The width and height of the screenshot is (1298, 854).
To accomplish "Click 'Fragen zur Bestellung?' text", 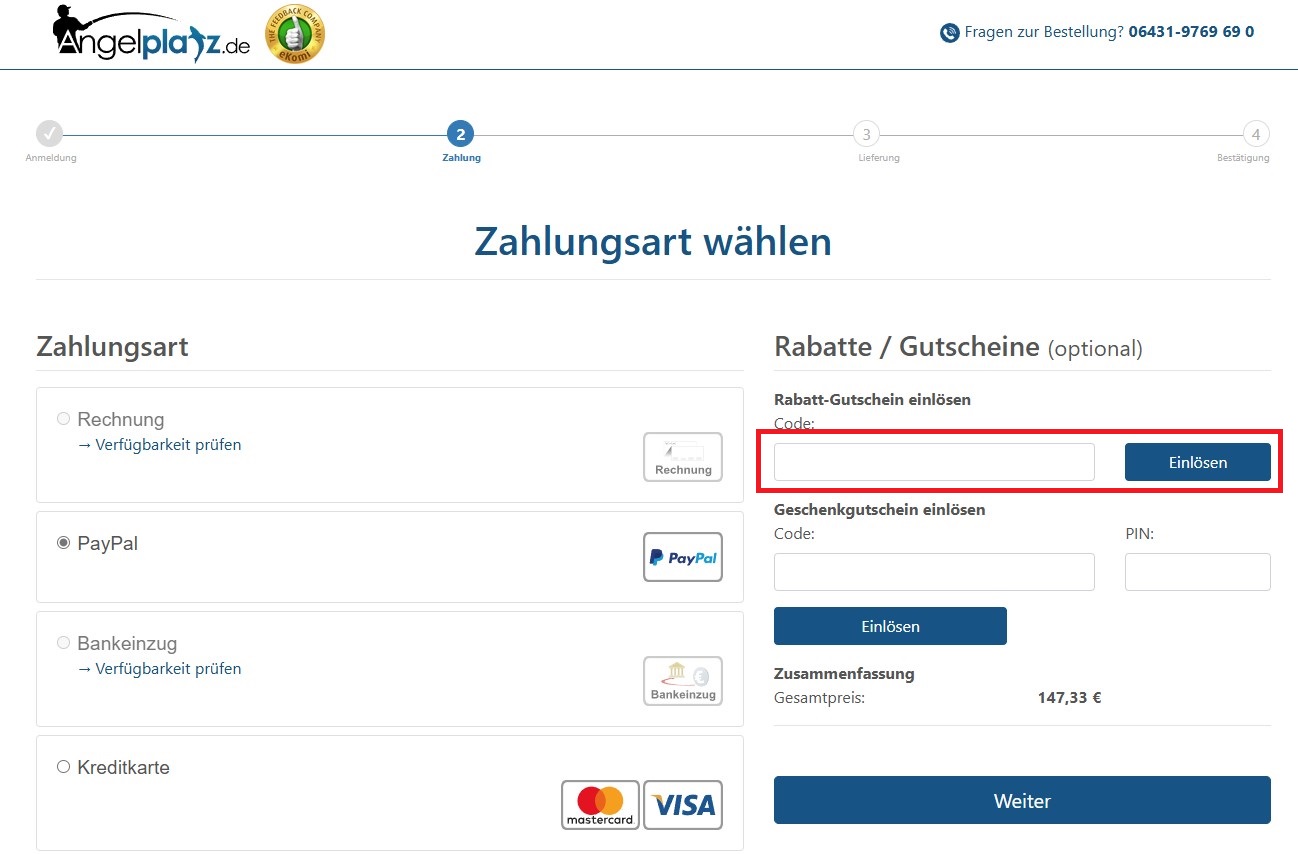I will (1044, 32).
